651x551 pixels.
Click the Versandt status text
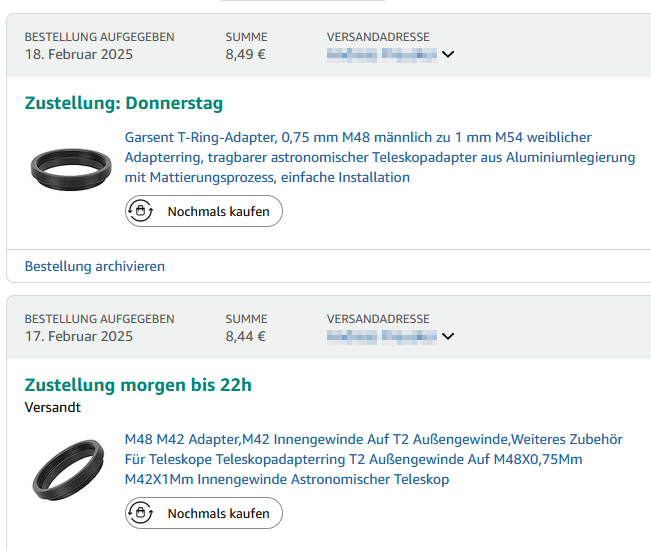pyautogui.click(x=53, y=407)
